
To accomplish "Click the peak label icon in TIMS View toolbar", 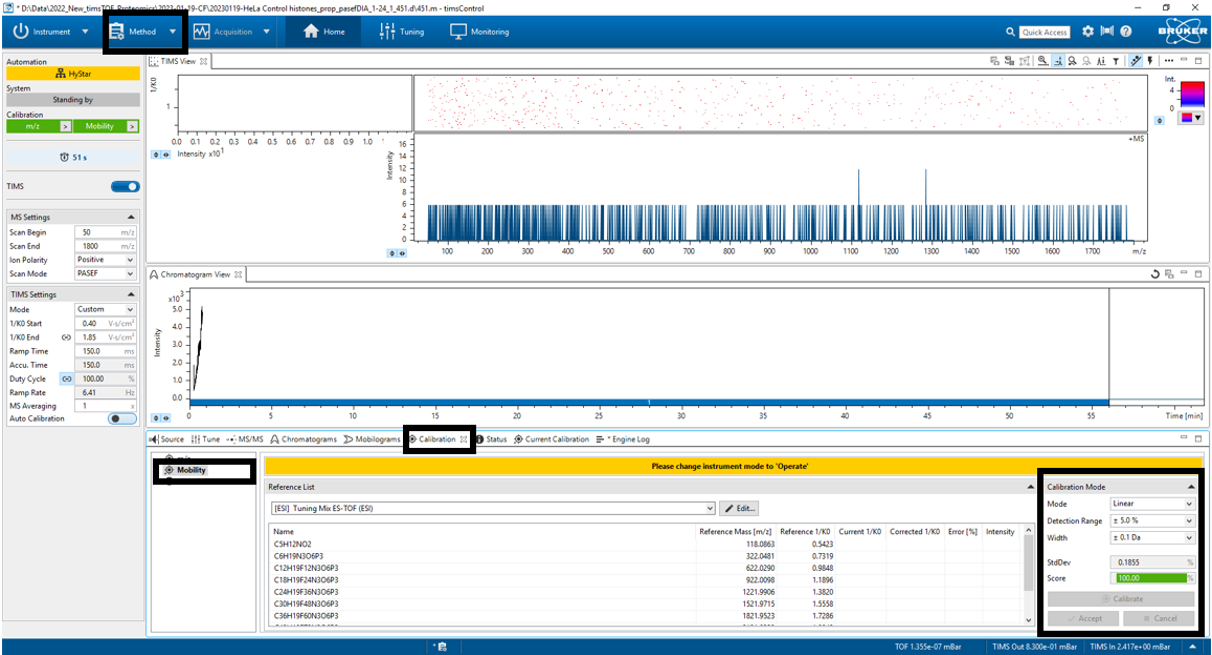I will tap(1101, 61).
